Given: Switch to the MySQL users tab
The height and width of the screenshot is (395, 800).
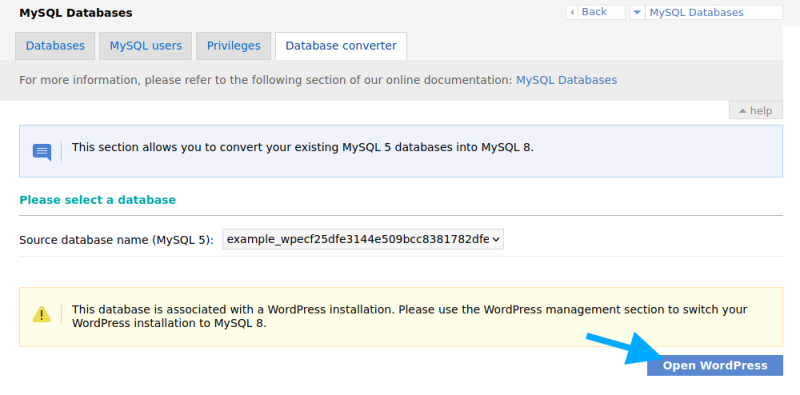Looking at the screenshot, I should pos(145,46).
